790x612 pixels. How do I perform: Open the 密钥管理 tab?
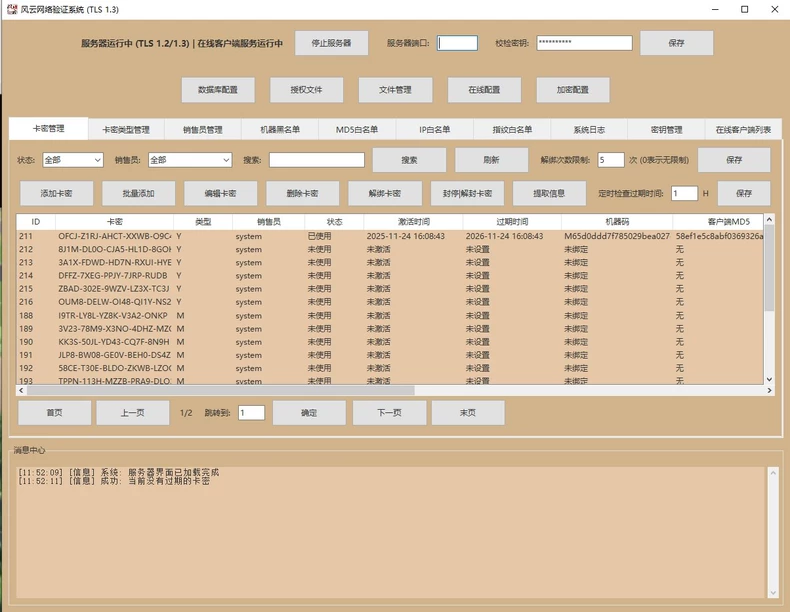(x=666, y=129)
